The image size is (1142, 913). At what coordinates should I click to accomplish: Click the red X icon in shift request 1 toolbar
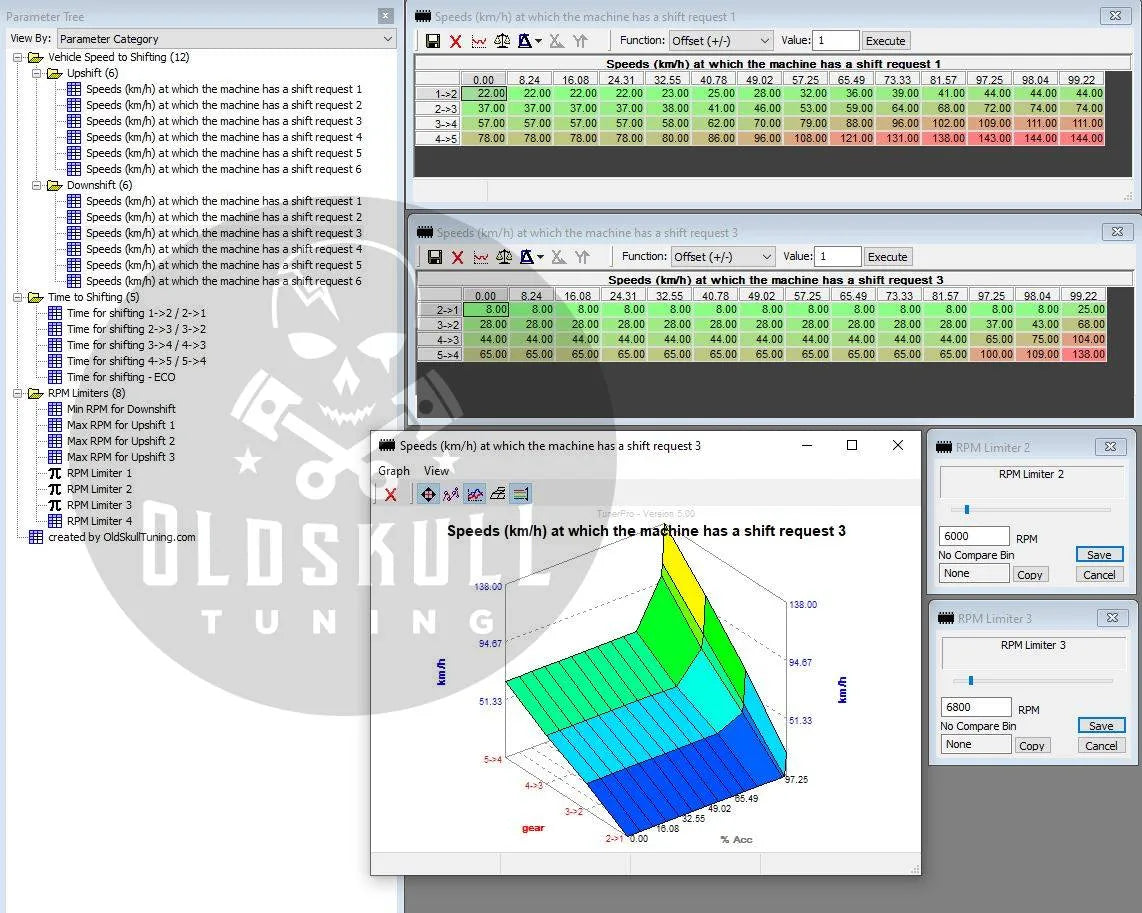456,41
